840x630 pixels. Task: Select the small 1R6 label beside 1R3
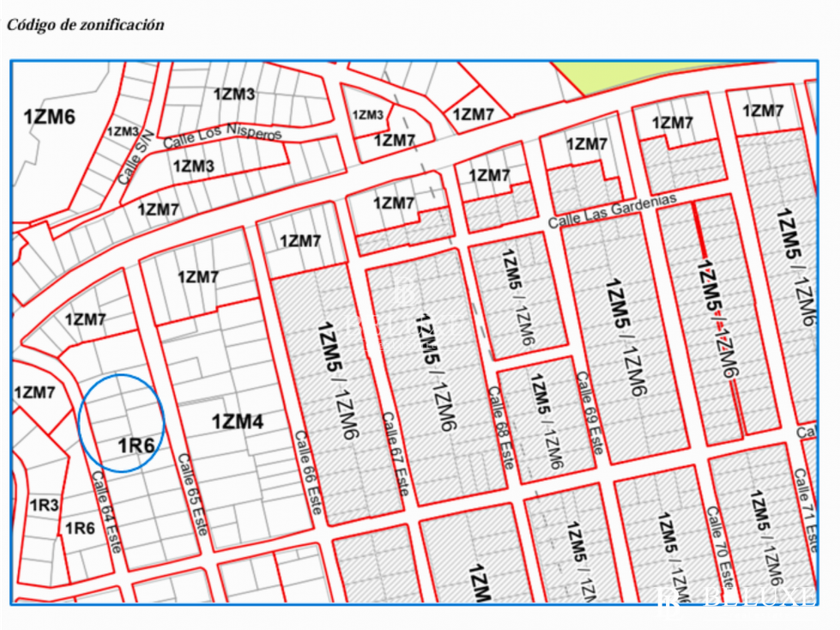(80, 529)
